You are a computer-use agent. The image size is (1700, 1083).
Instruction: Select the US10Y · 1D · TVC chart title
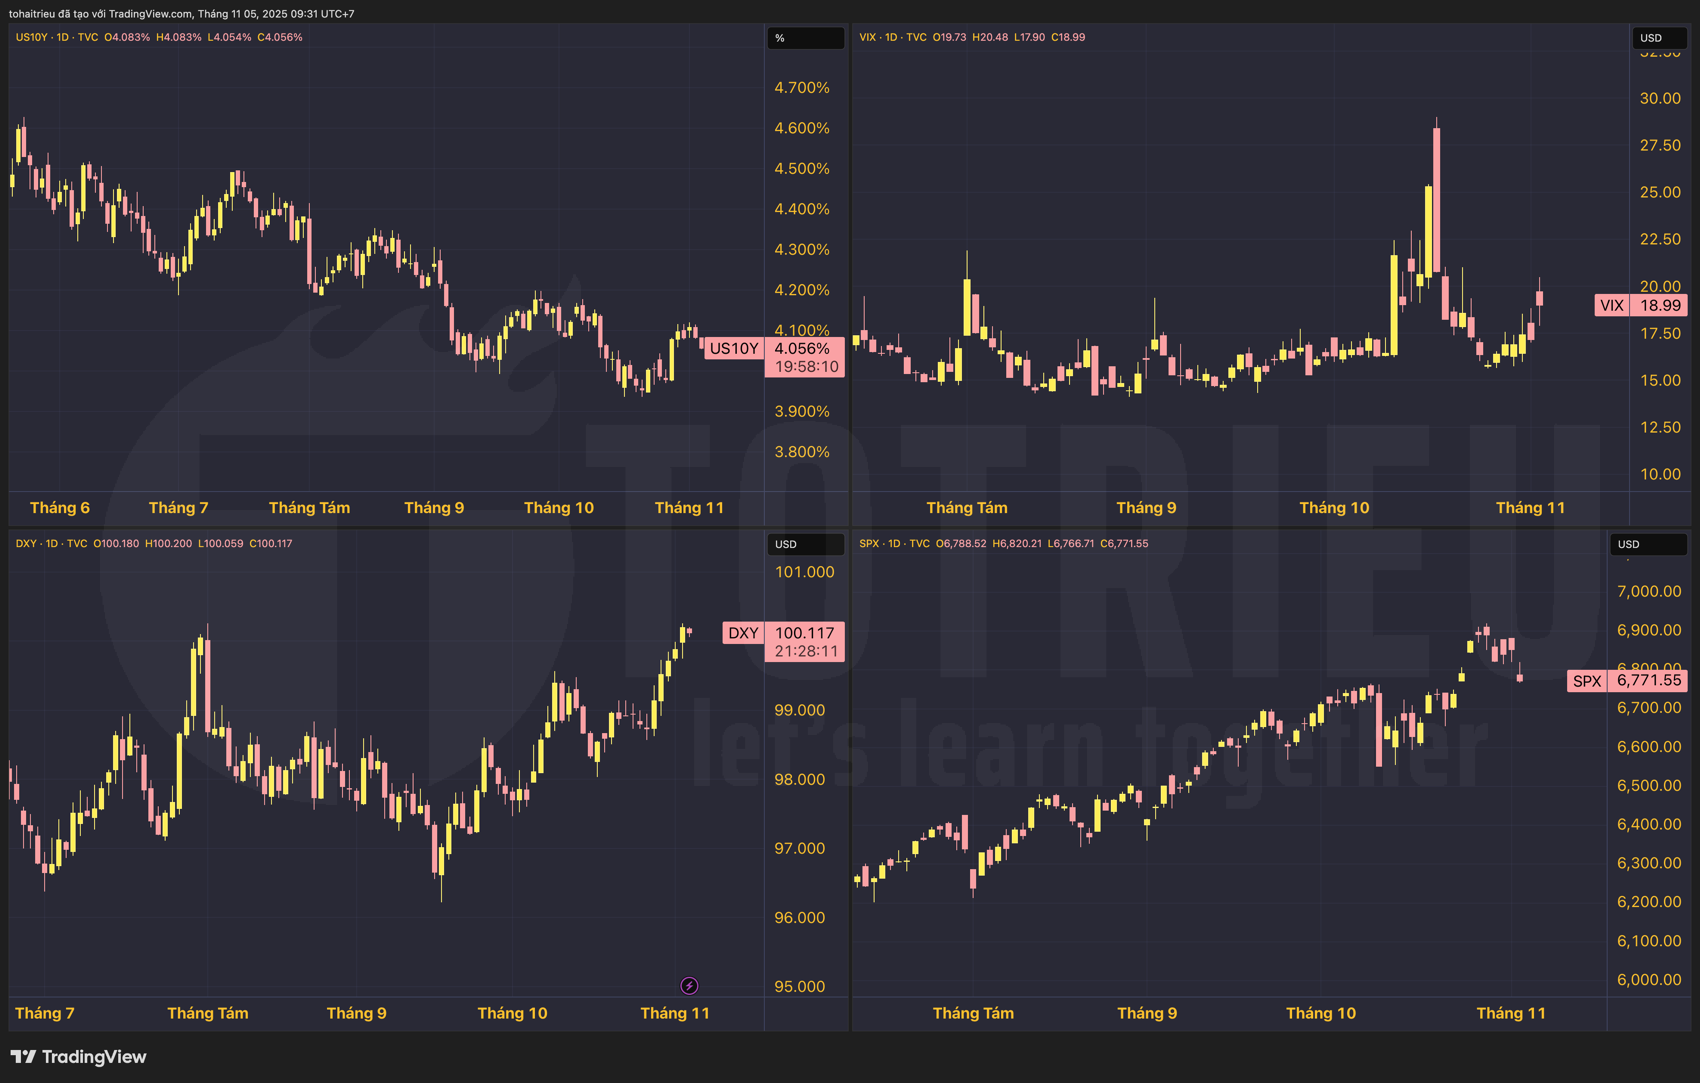pos(57,37)
